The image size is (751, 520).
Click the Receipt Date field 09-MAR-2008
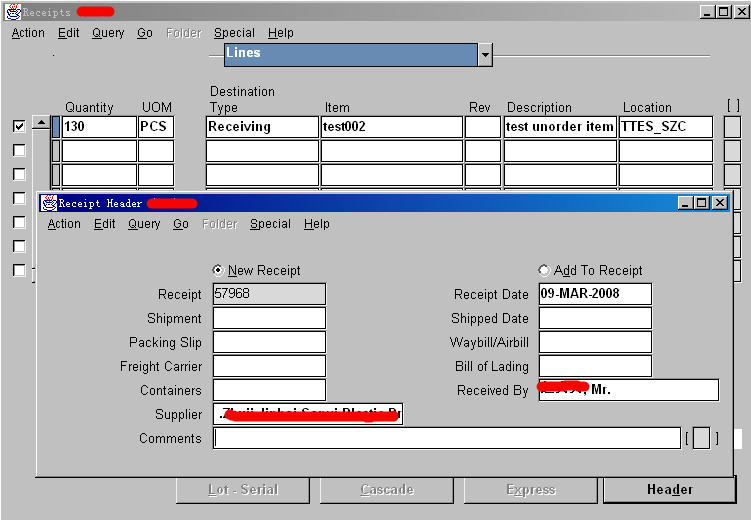[x=595, y=294]
